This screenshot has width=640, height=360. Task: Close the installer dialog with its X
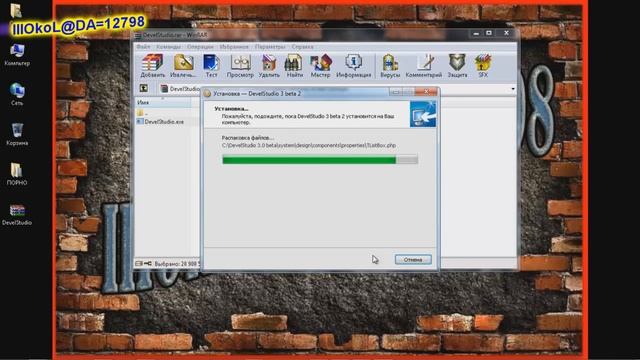(x=426, y=92)
